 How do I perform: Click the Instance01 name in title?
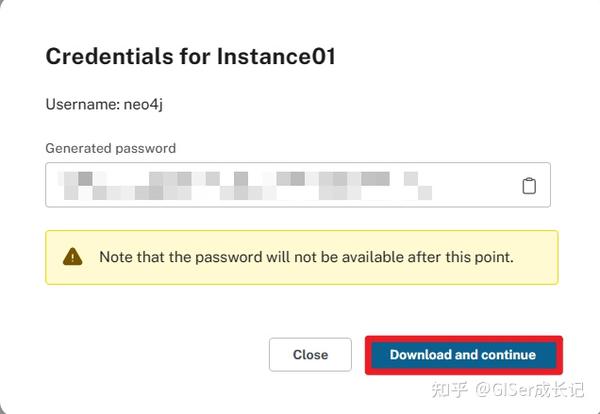click(276, 56)
